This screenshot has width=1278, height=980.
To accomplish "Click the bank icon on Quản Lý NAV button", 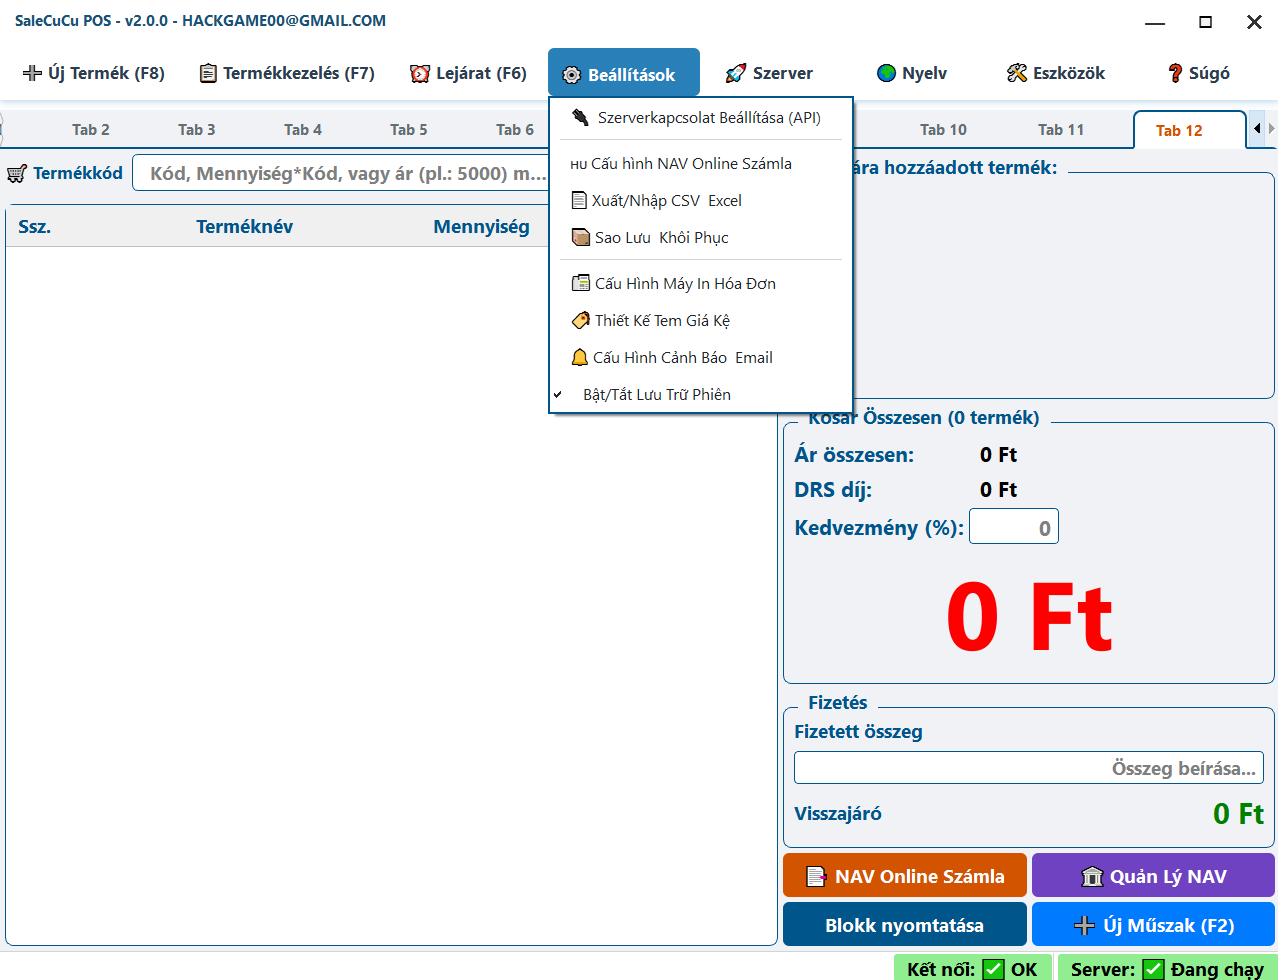I will pyautogui.click(x=1092, y=877).
